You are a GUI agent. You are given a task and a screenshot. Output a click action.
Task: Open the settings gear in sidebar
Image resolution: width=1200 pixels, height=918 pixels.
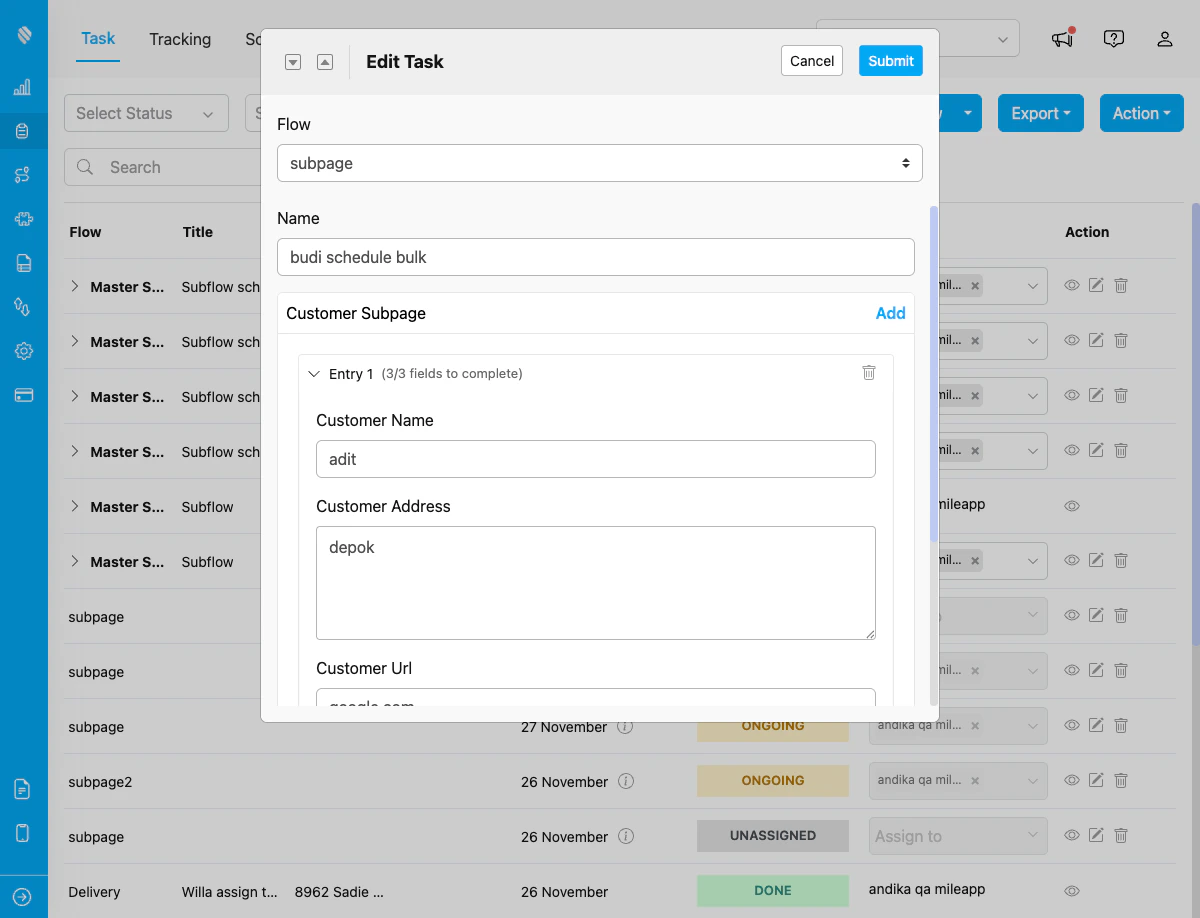23,351
